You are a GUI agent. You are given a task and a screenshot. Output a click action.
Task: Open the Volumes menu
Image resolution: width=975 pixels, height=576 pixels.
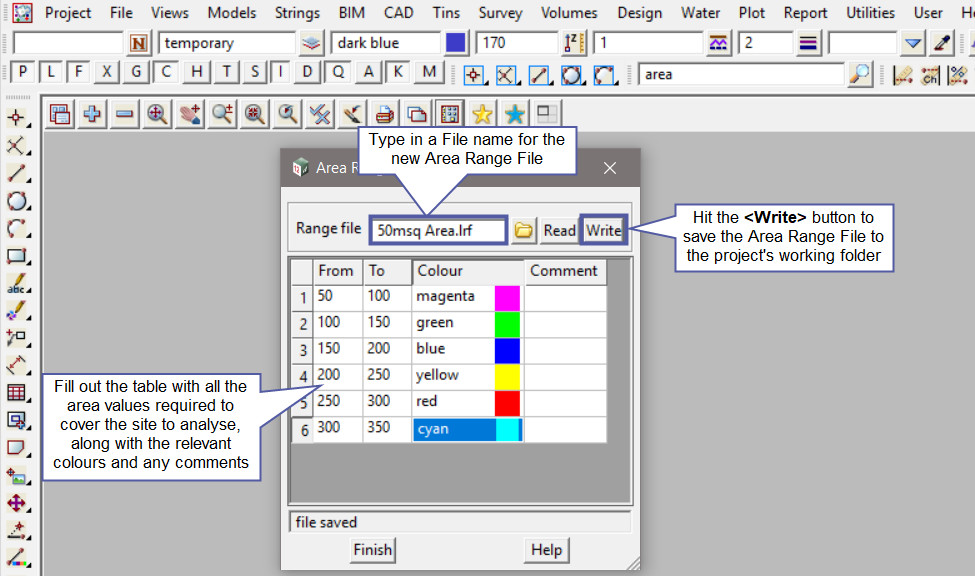click(569, 12)
